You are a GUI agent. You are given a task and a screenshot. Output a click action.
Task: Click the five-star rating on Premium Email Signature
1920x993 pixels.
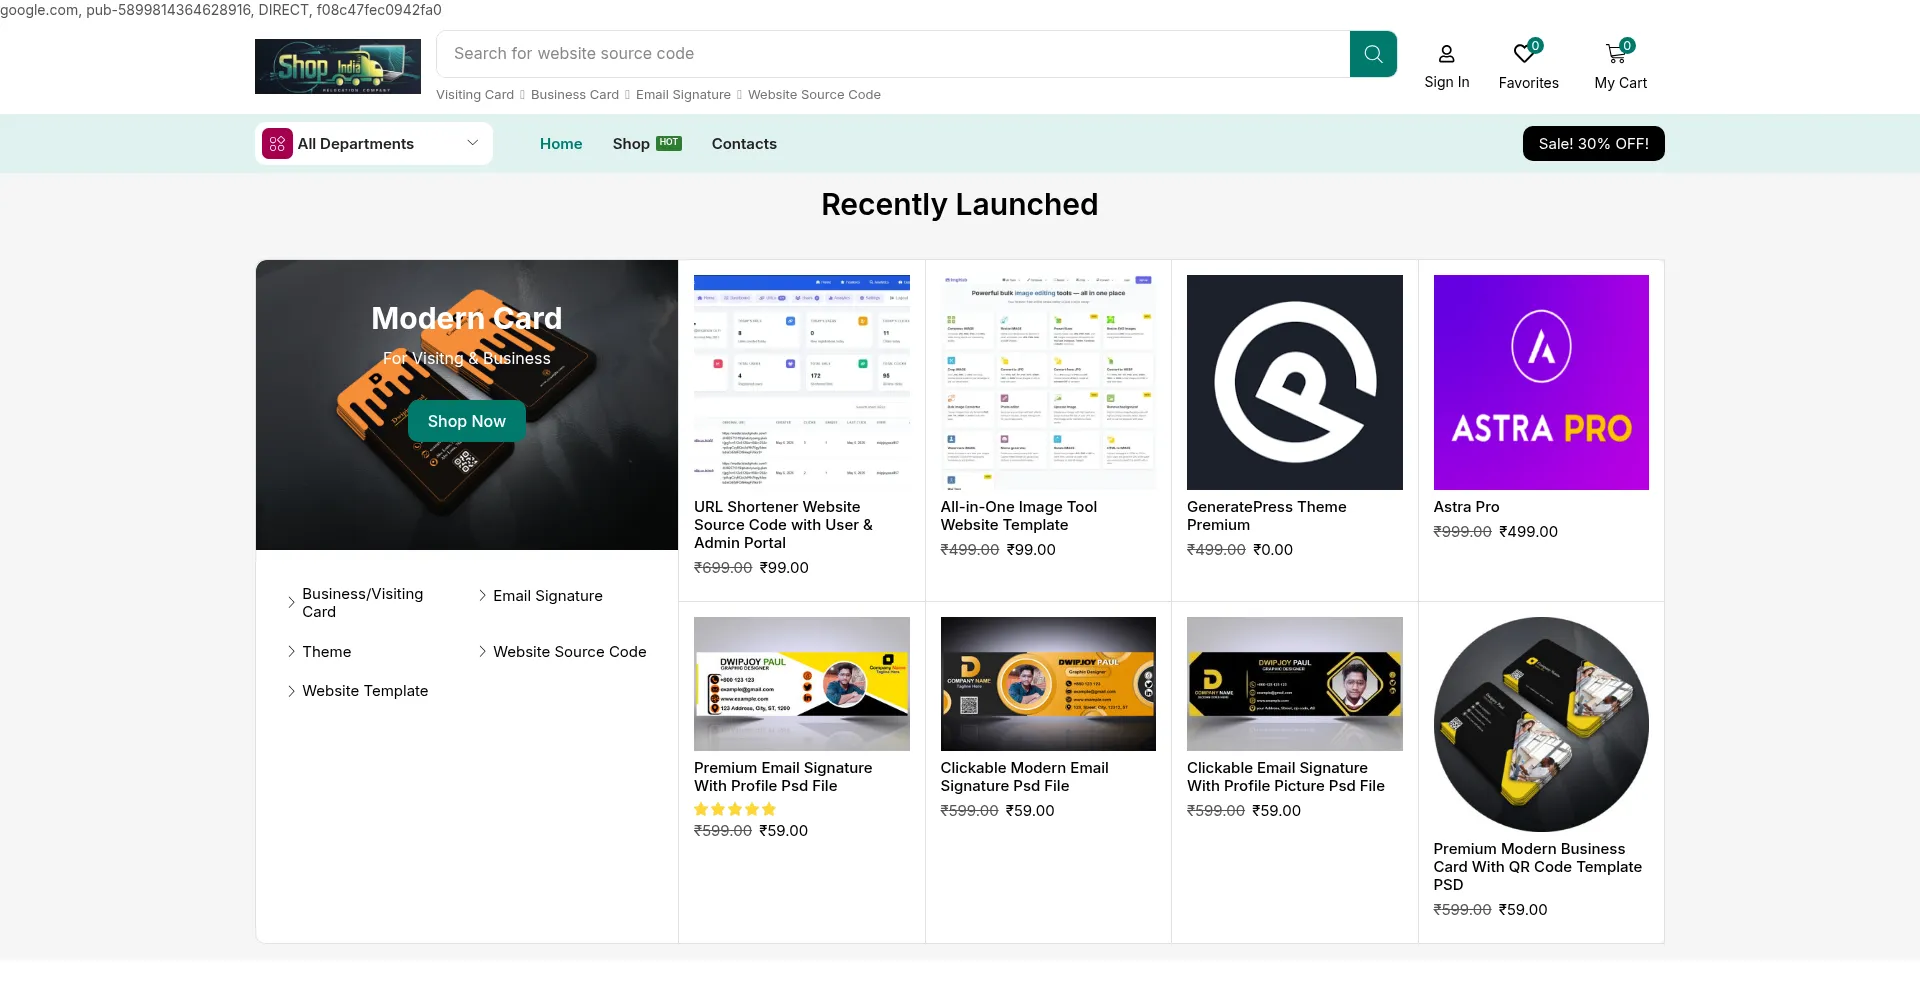pyautogui.click(x=734, y=809)
